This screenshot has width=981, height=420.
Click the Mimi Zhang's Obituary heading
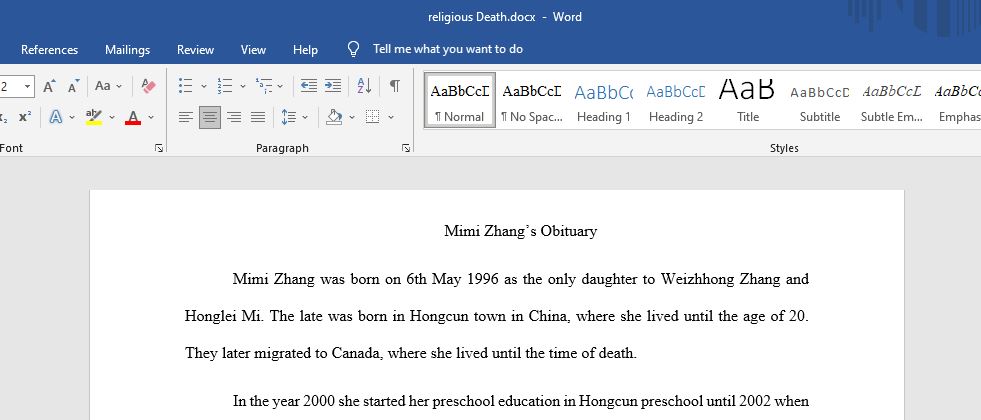pyautogui.click(x=521, y=231)
